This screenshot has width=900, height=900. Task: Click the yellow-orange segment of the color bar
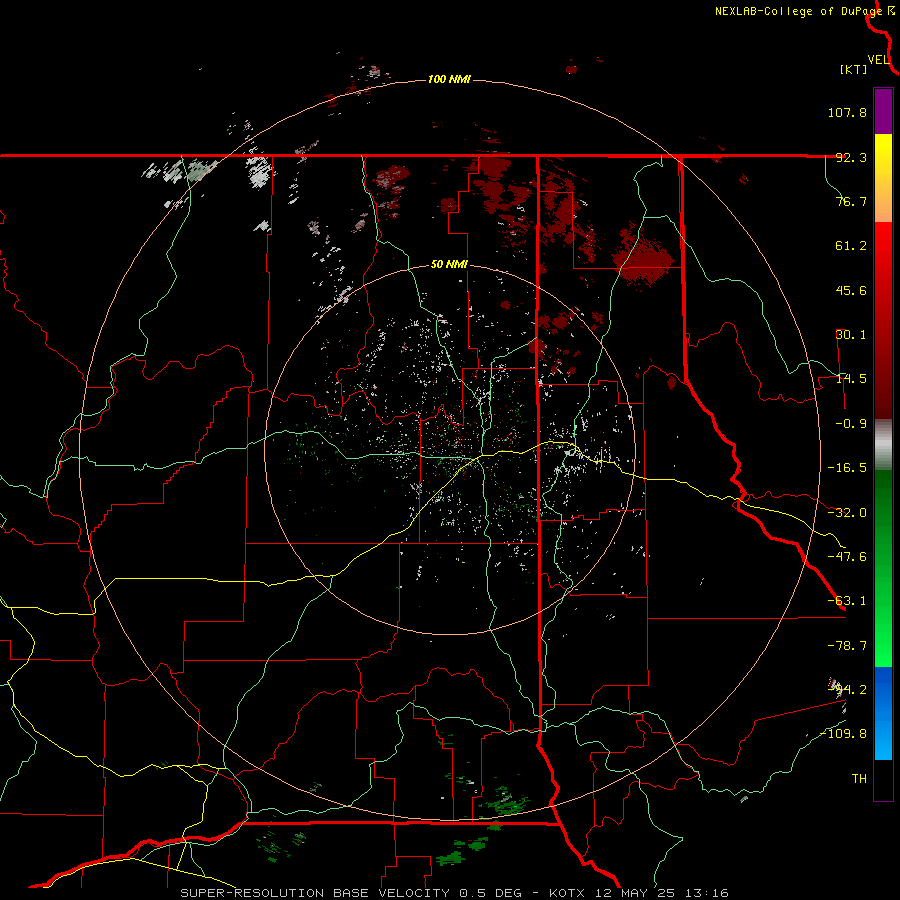pos(883,178)
